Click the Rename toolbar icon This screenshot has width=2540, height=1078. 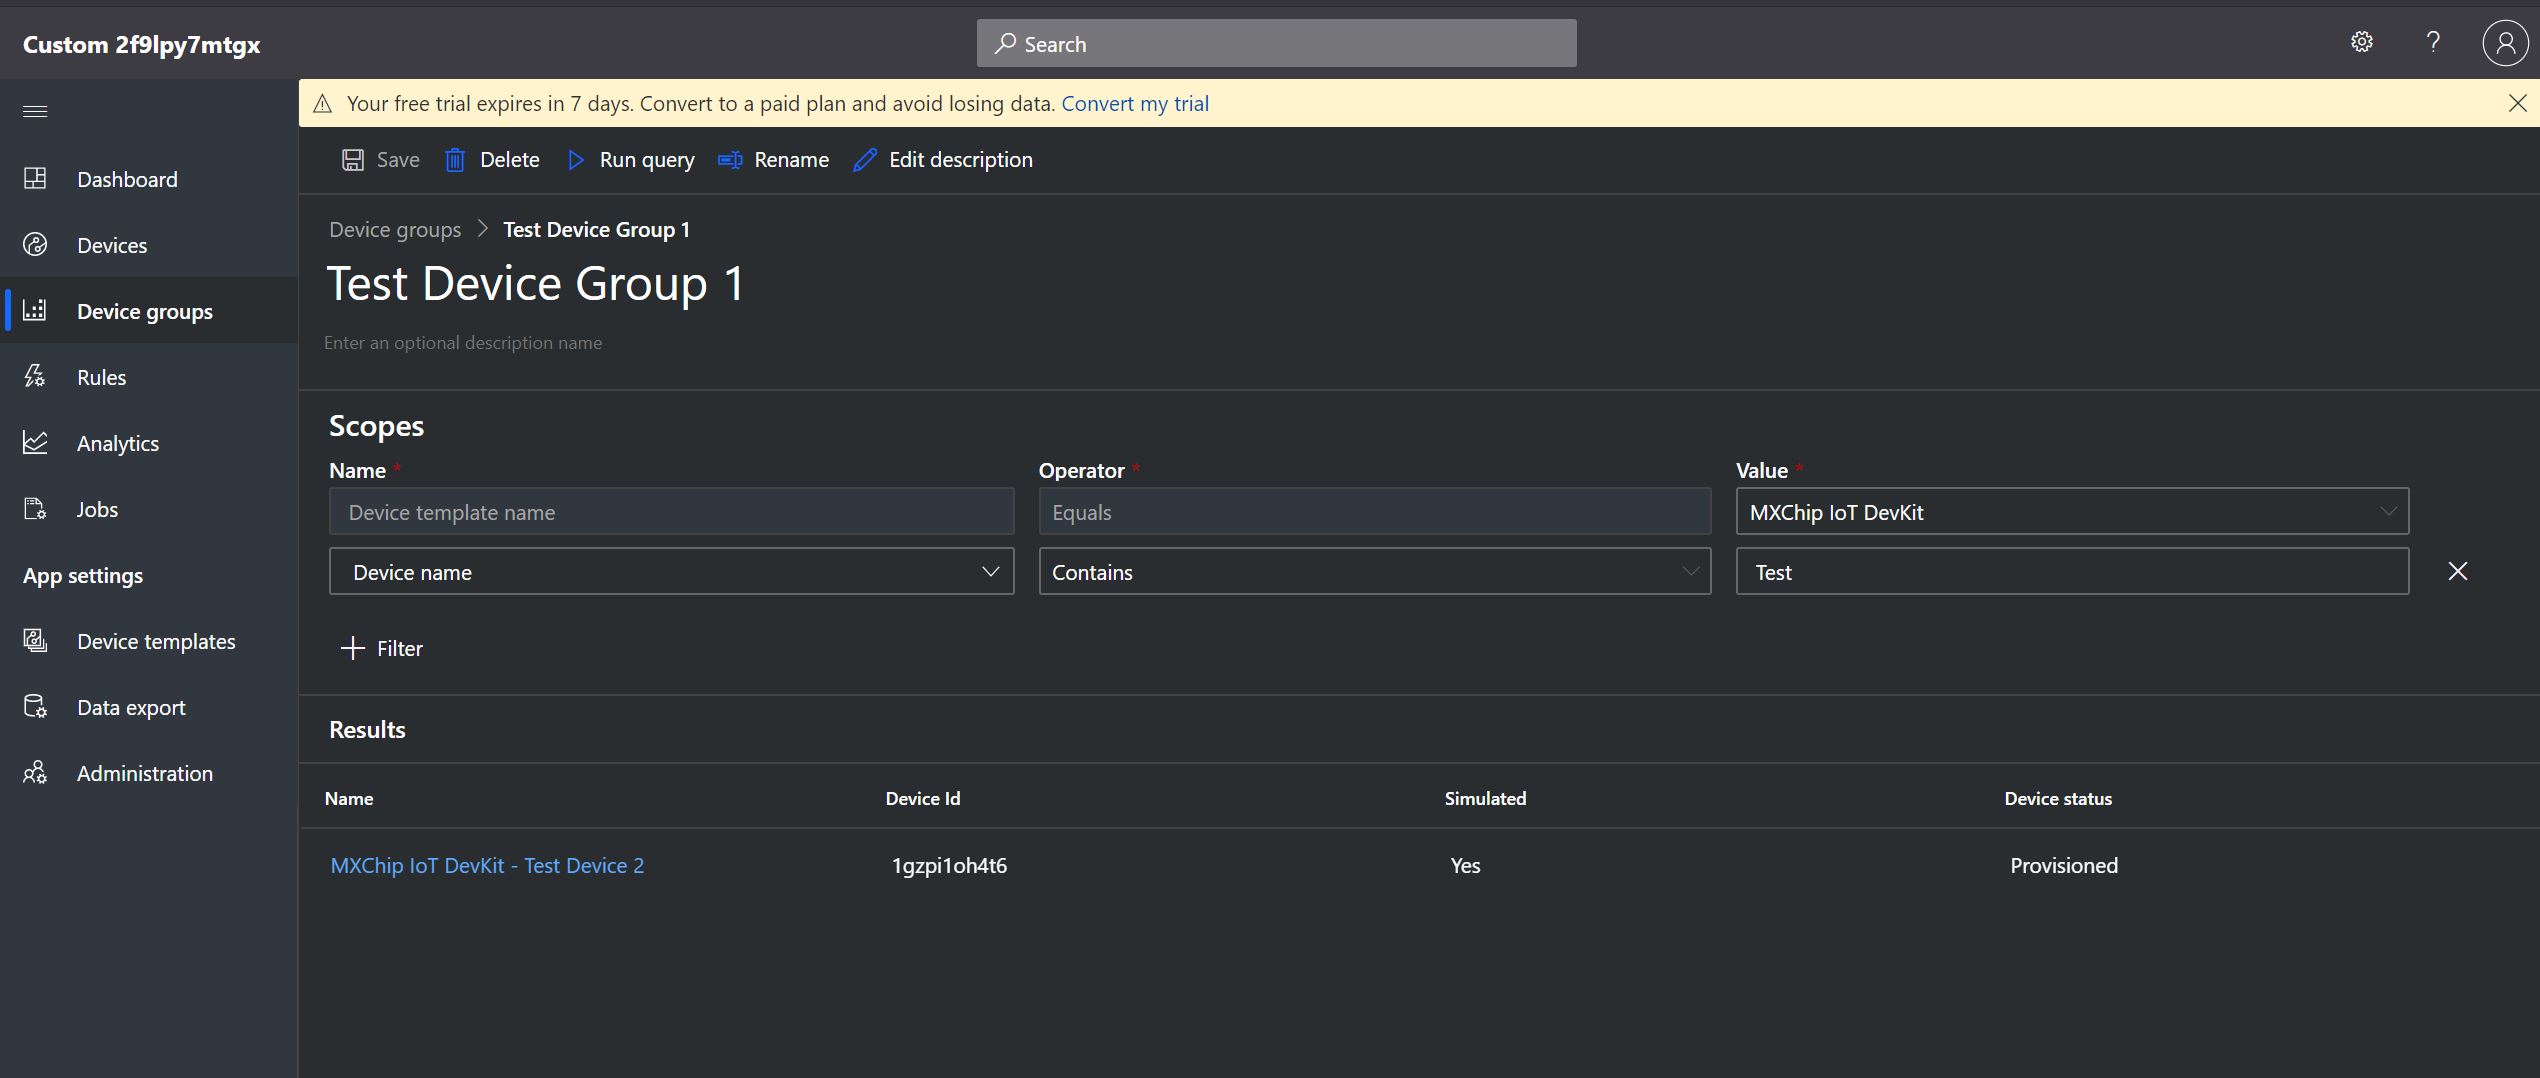(x=730, y=160)
